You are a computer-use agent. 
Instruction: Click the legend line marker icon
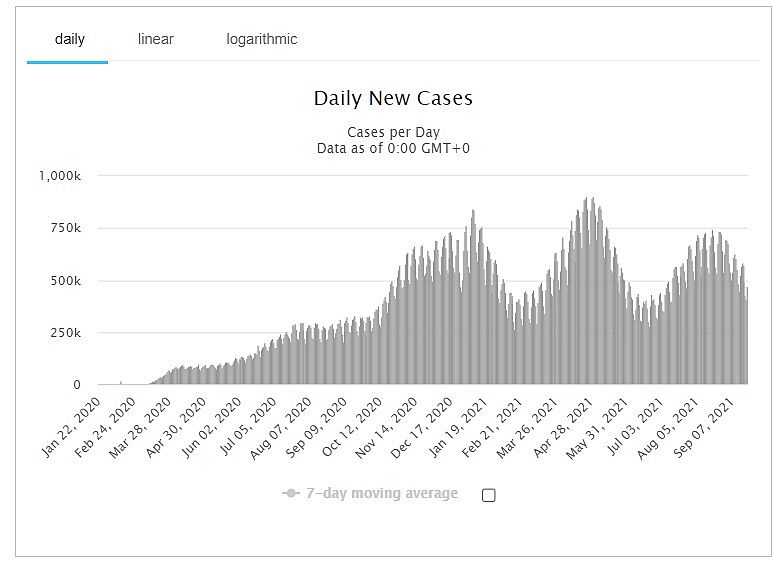click(291, 493)
